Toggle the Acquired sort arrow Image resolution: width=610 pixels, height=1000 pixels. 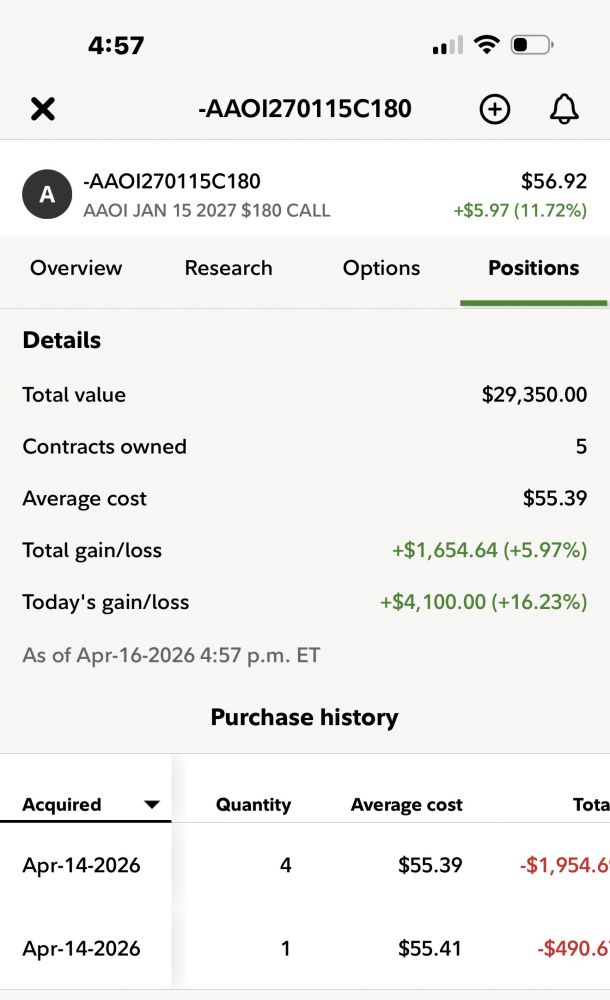[x=152, y=804]
